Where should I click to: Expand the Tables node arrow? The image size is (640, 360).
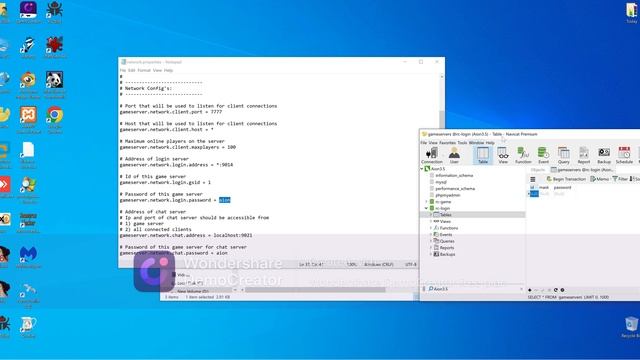431,215
